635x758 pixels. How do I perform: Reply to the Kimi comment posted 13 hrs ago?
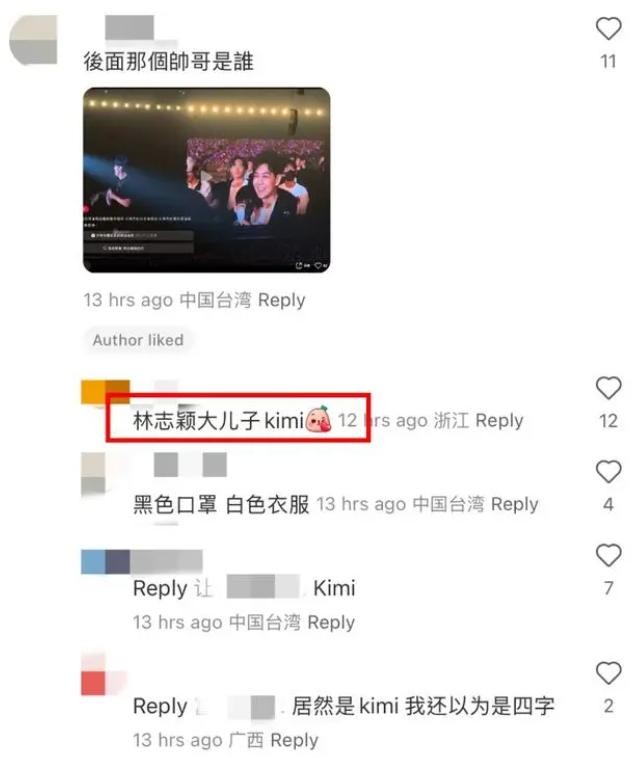[x=331, y=622]
